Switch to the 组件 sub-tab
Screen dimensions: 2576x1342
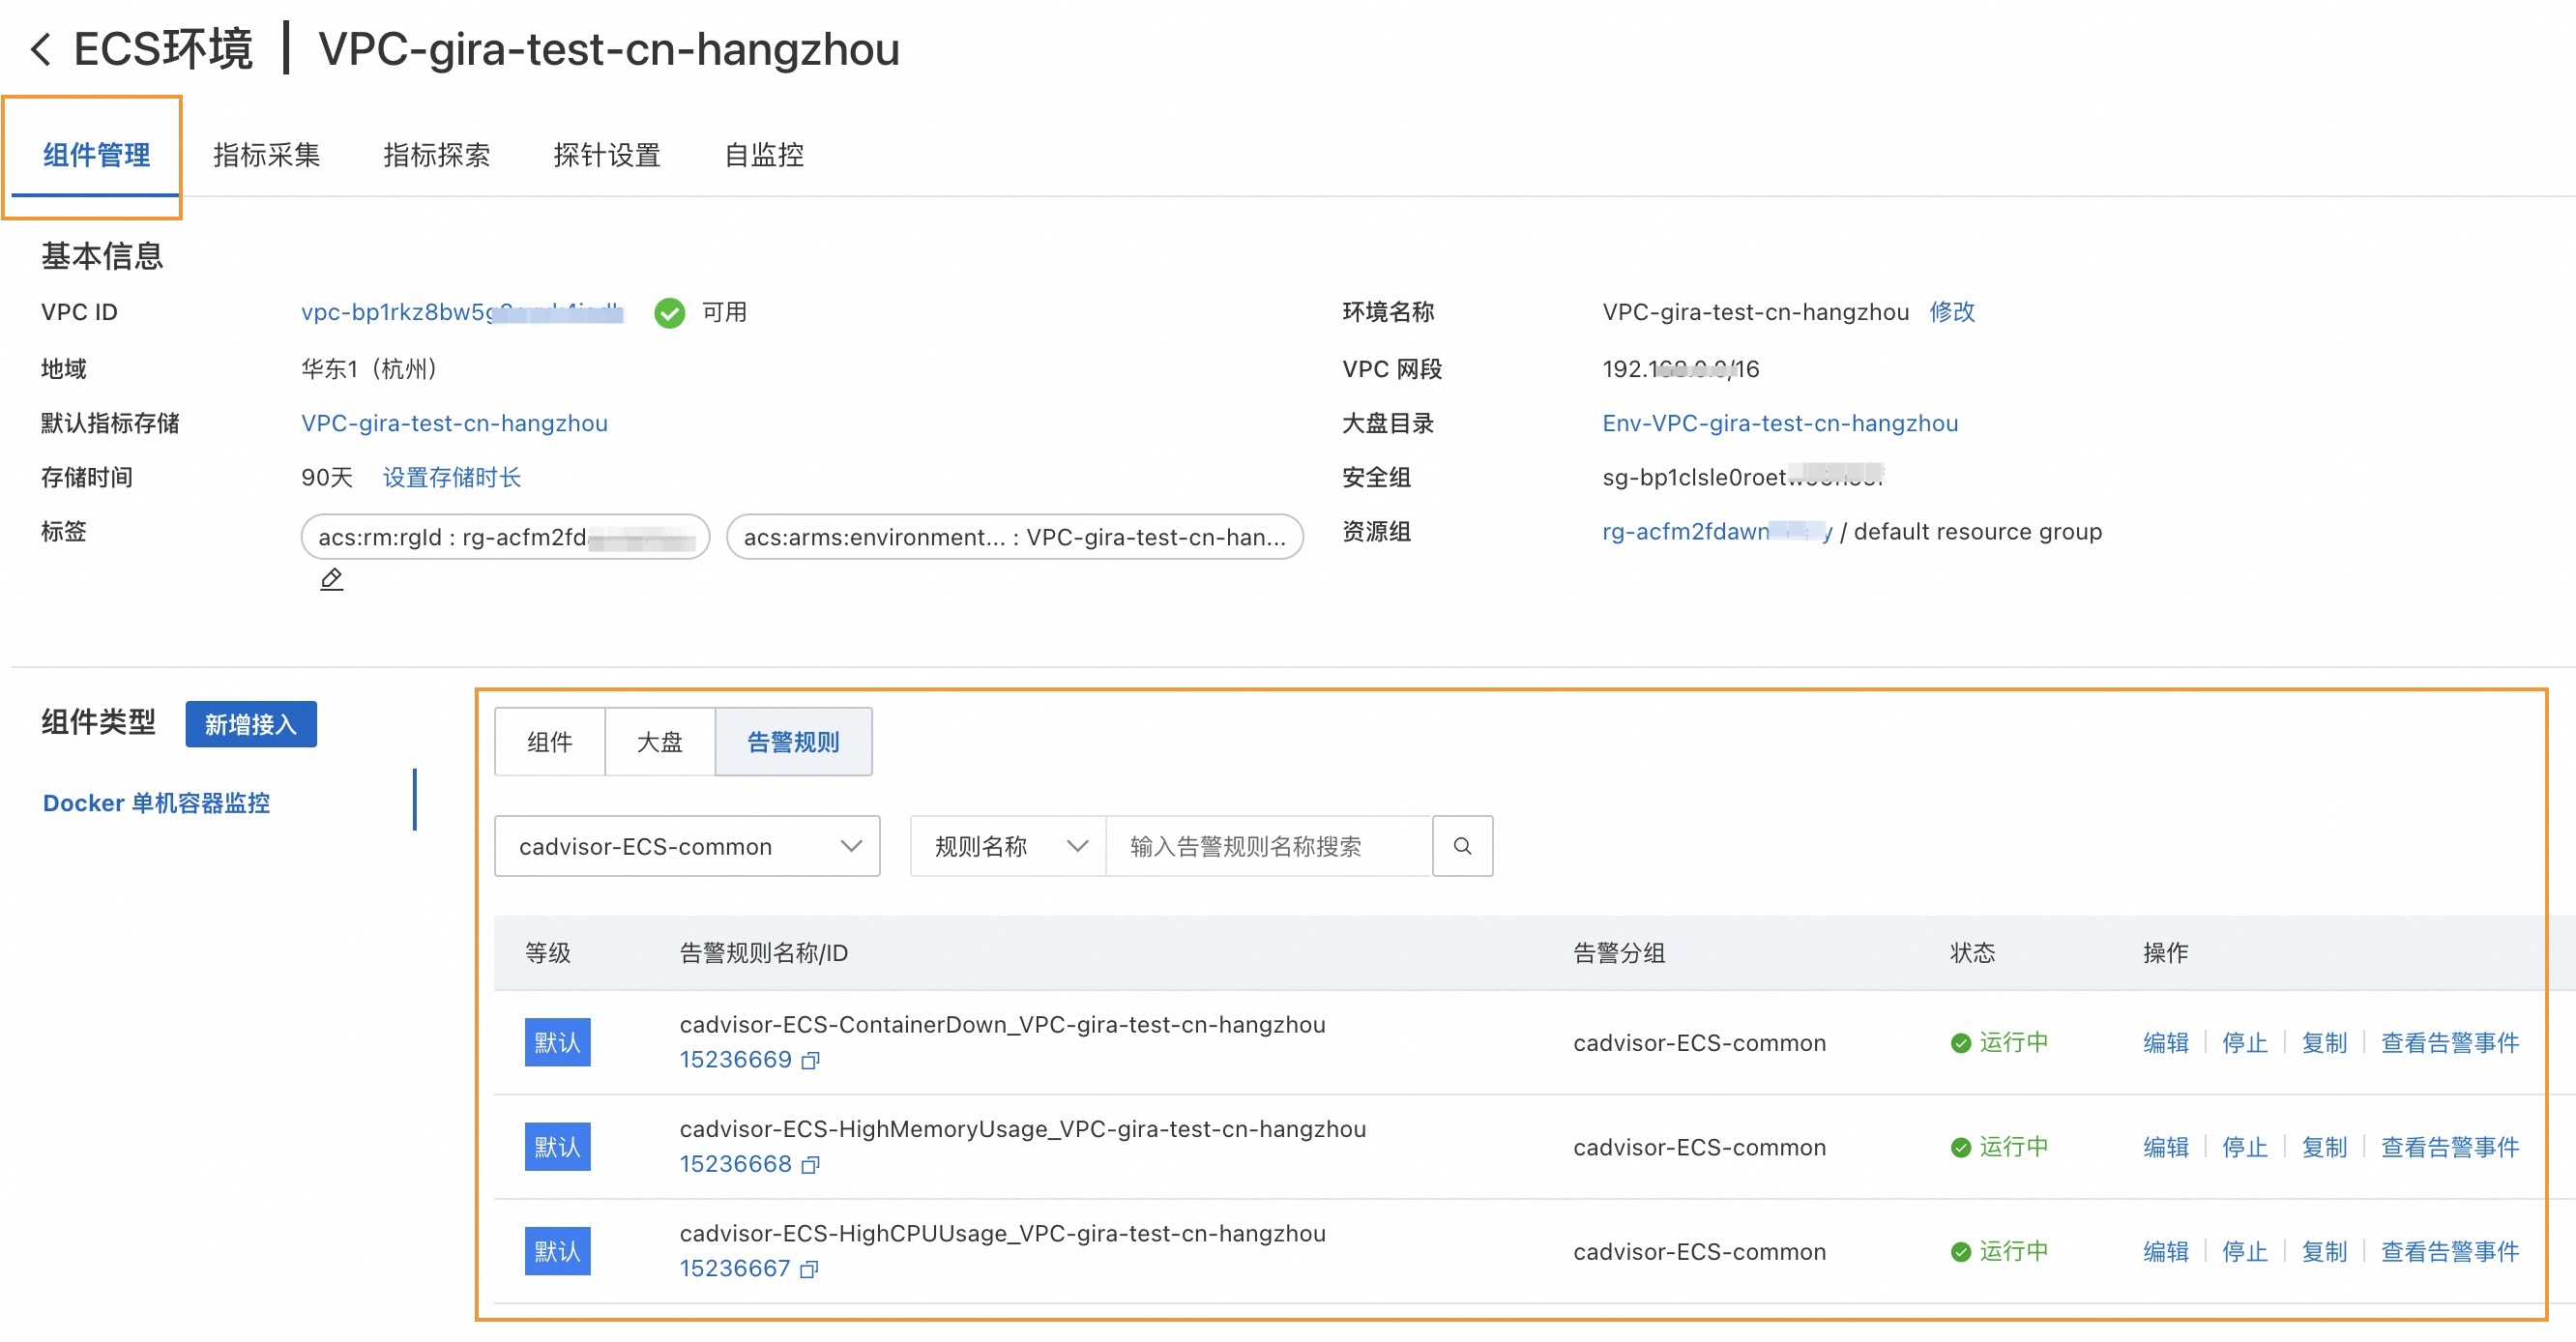tap(549, 742)
